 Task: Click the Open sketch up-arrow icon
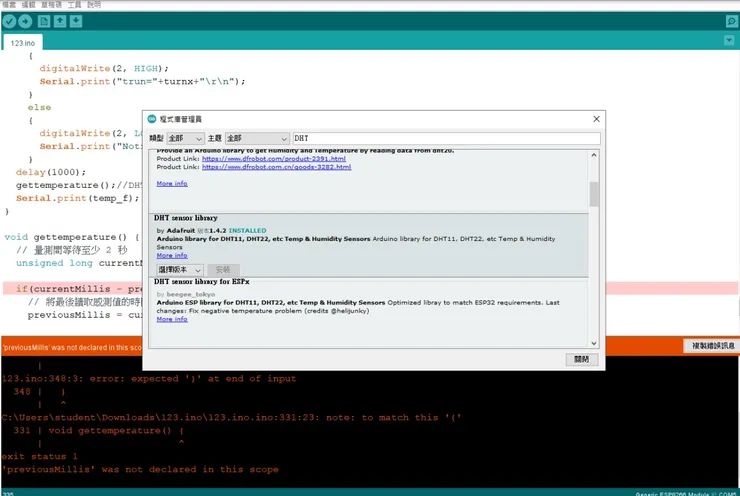pos(60,21)
